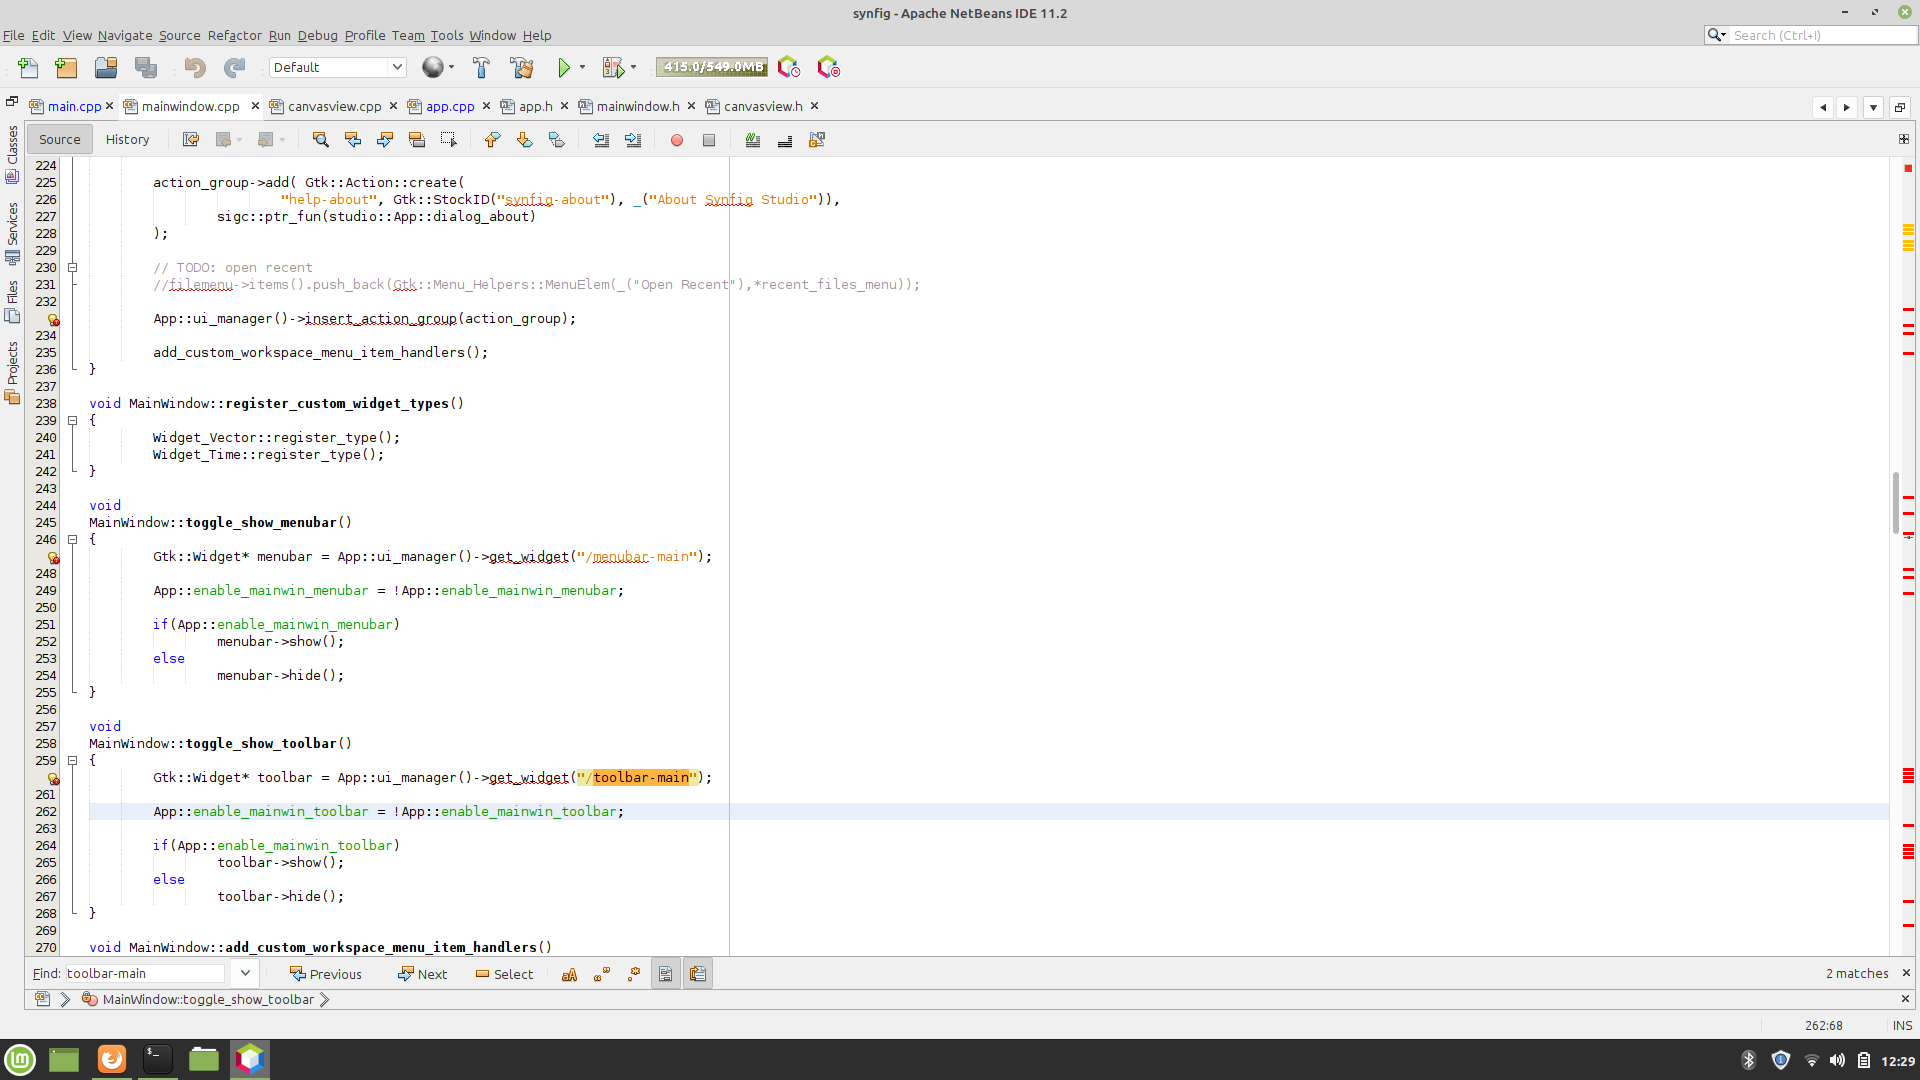Set a bookmark with Toggle Bookmark icon
The image size is (1920, 1080).
tap(556, 140)
